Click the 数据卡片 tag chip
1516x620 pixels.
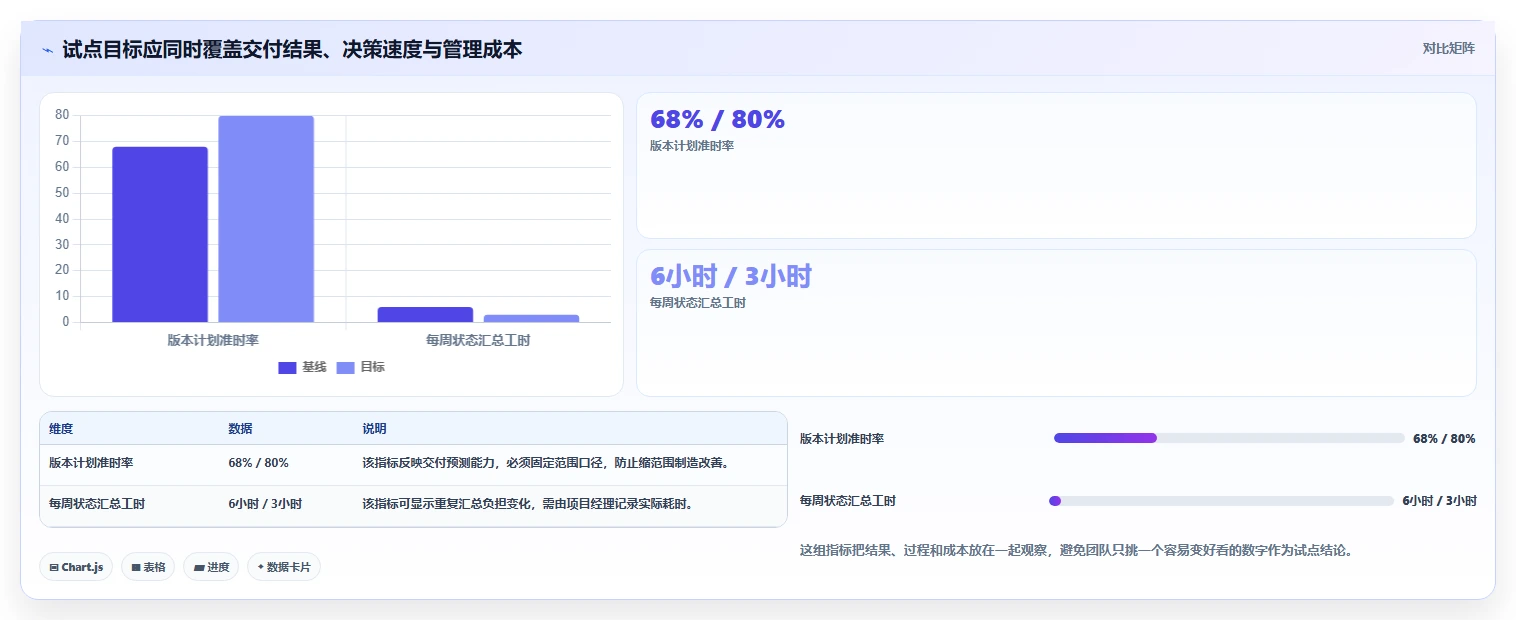click(284, 567)
